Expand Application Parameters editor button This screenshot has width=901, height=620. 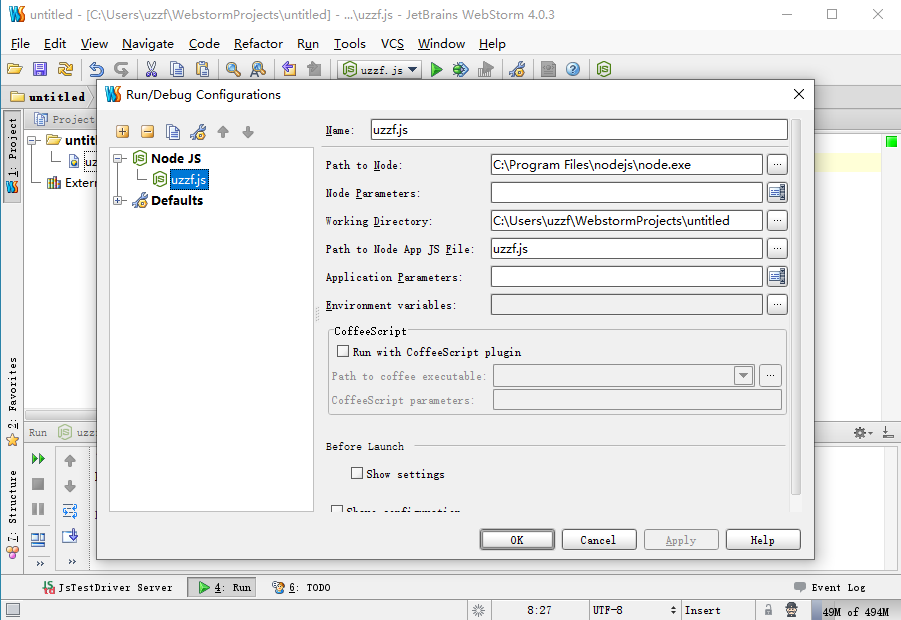[777, 276]
